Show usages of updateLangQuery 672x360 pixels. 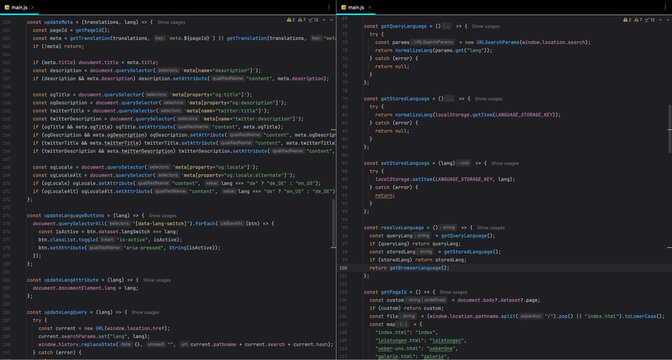[145, 312]
